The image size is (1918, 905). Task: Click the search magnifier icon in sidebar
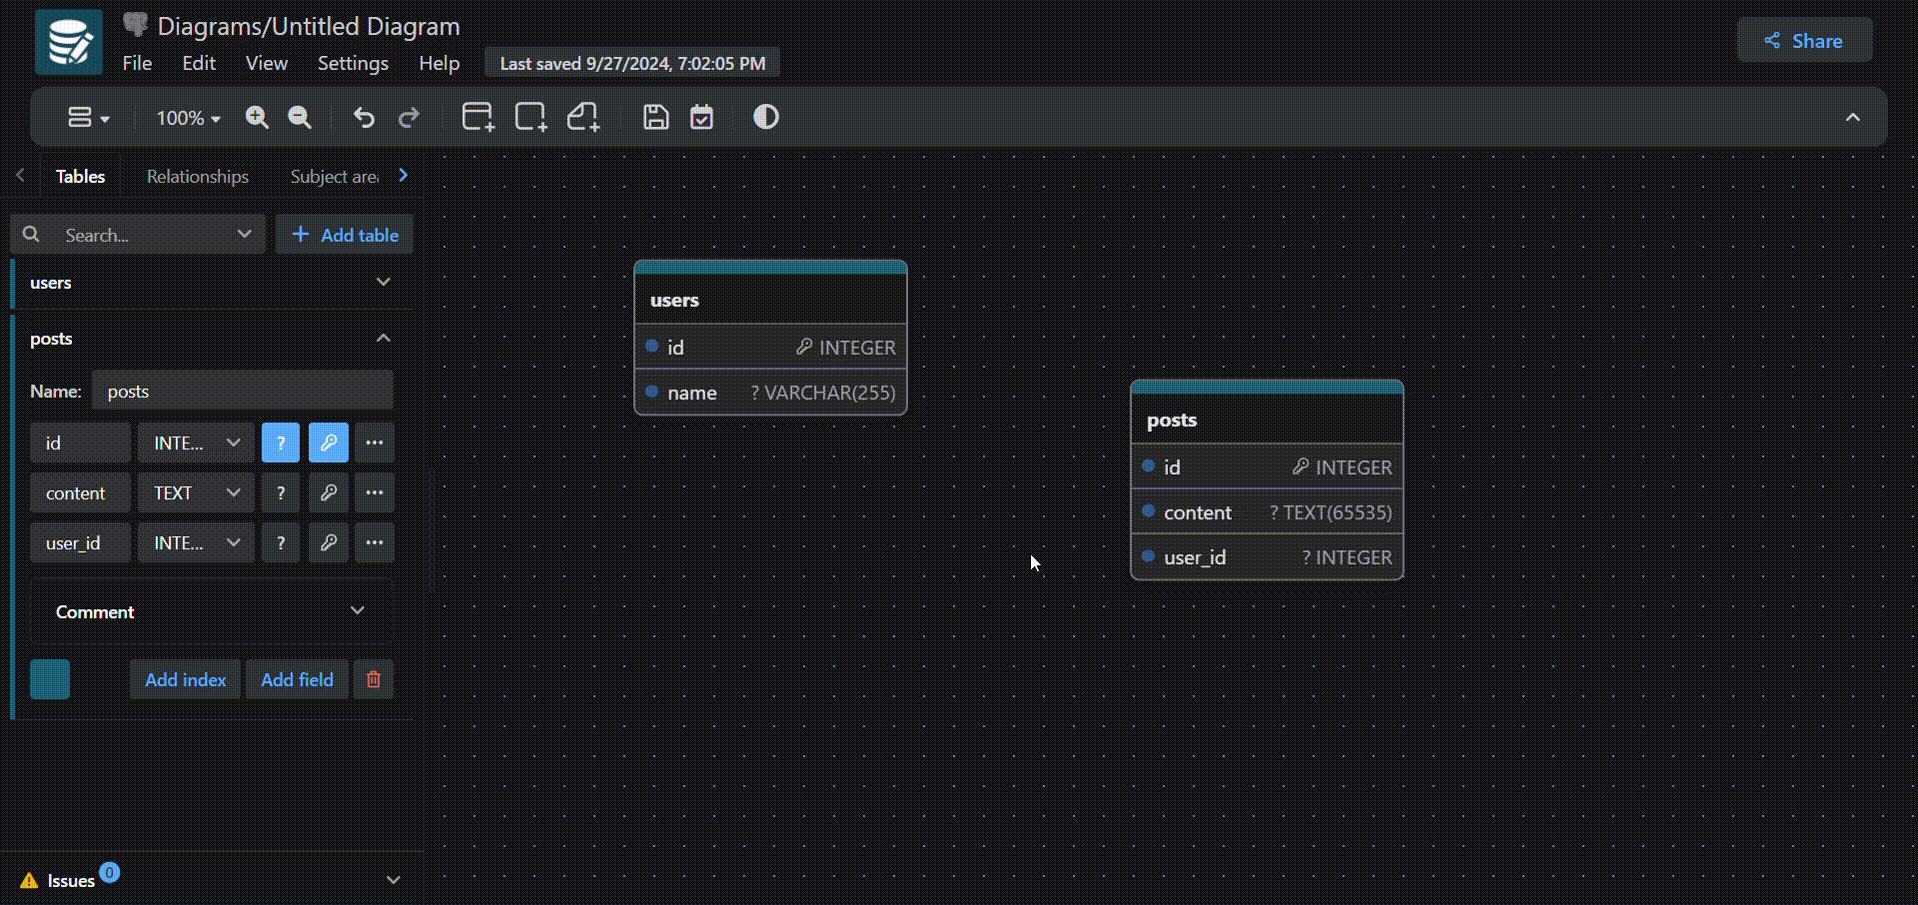31,234
